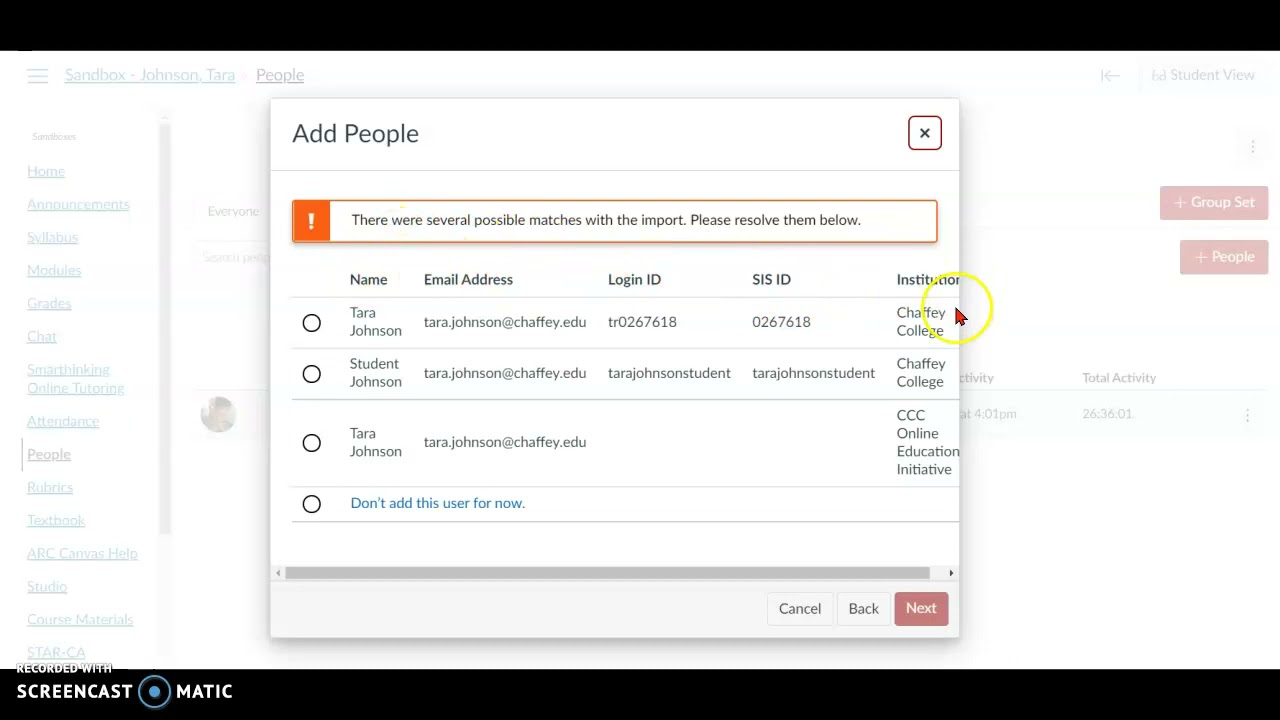The image size is (1280, 720).
Task: Cancel the Add People dialog
Action: (800, 608)
